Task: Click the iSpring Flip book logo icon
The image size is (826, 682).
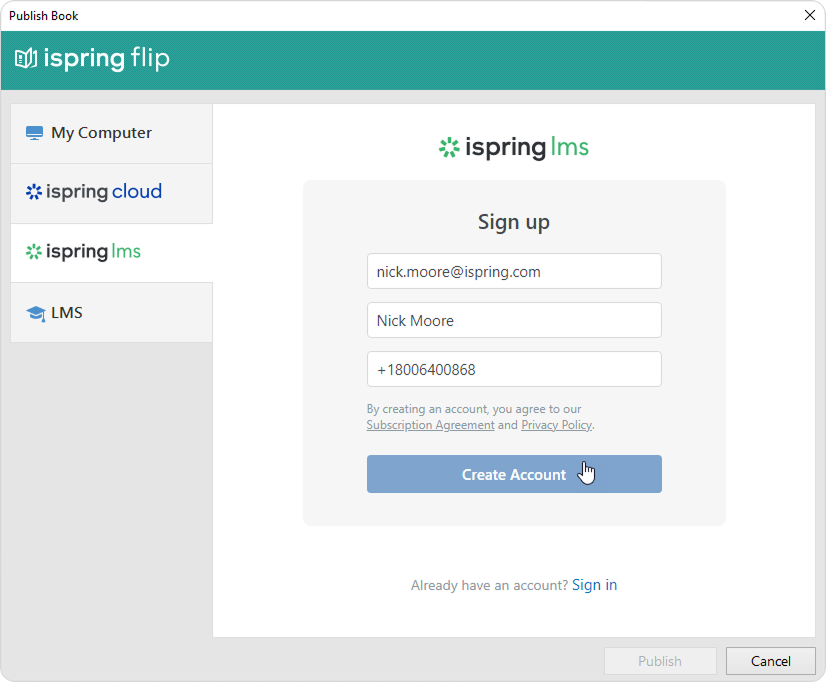Action: pyautogui.click(x=26, y=59)
